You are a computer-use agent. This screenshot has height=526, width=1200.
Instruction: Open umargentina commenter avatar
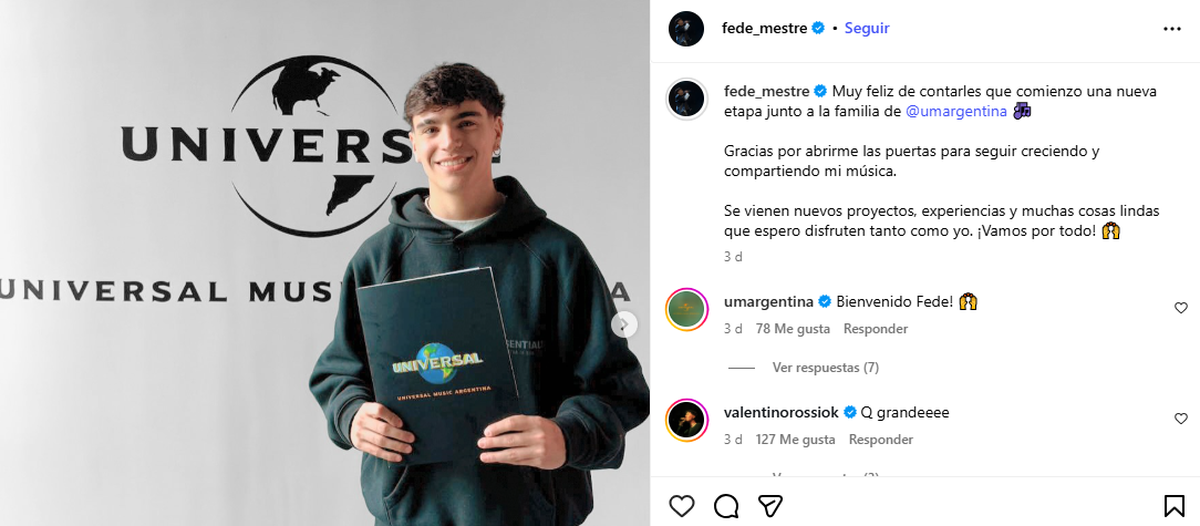tap(686, 309)
